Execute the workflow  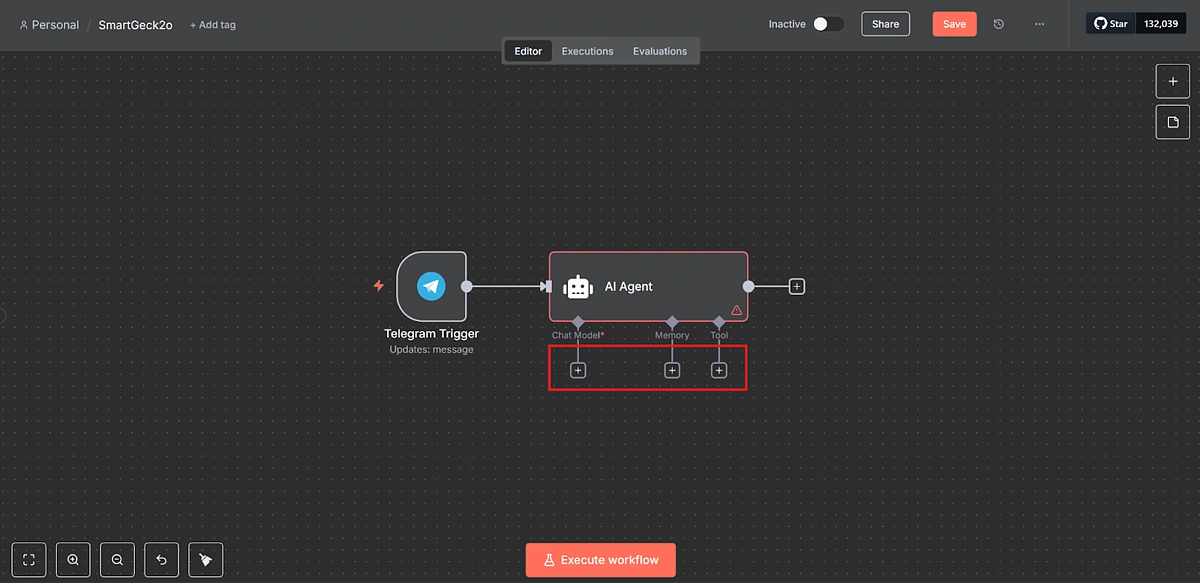[600, 559]
